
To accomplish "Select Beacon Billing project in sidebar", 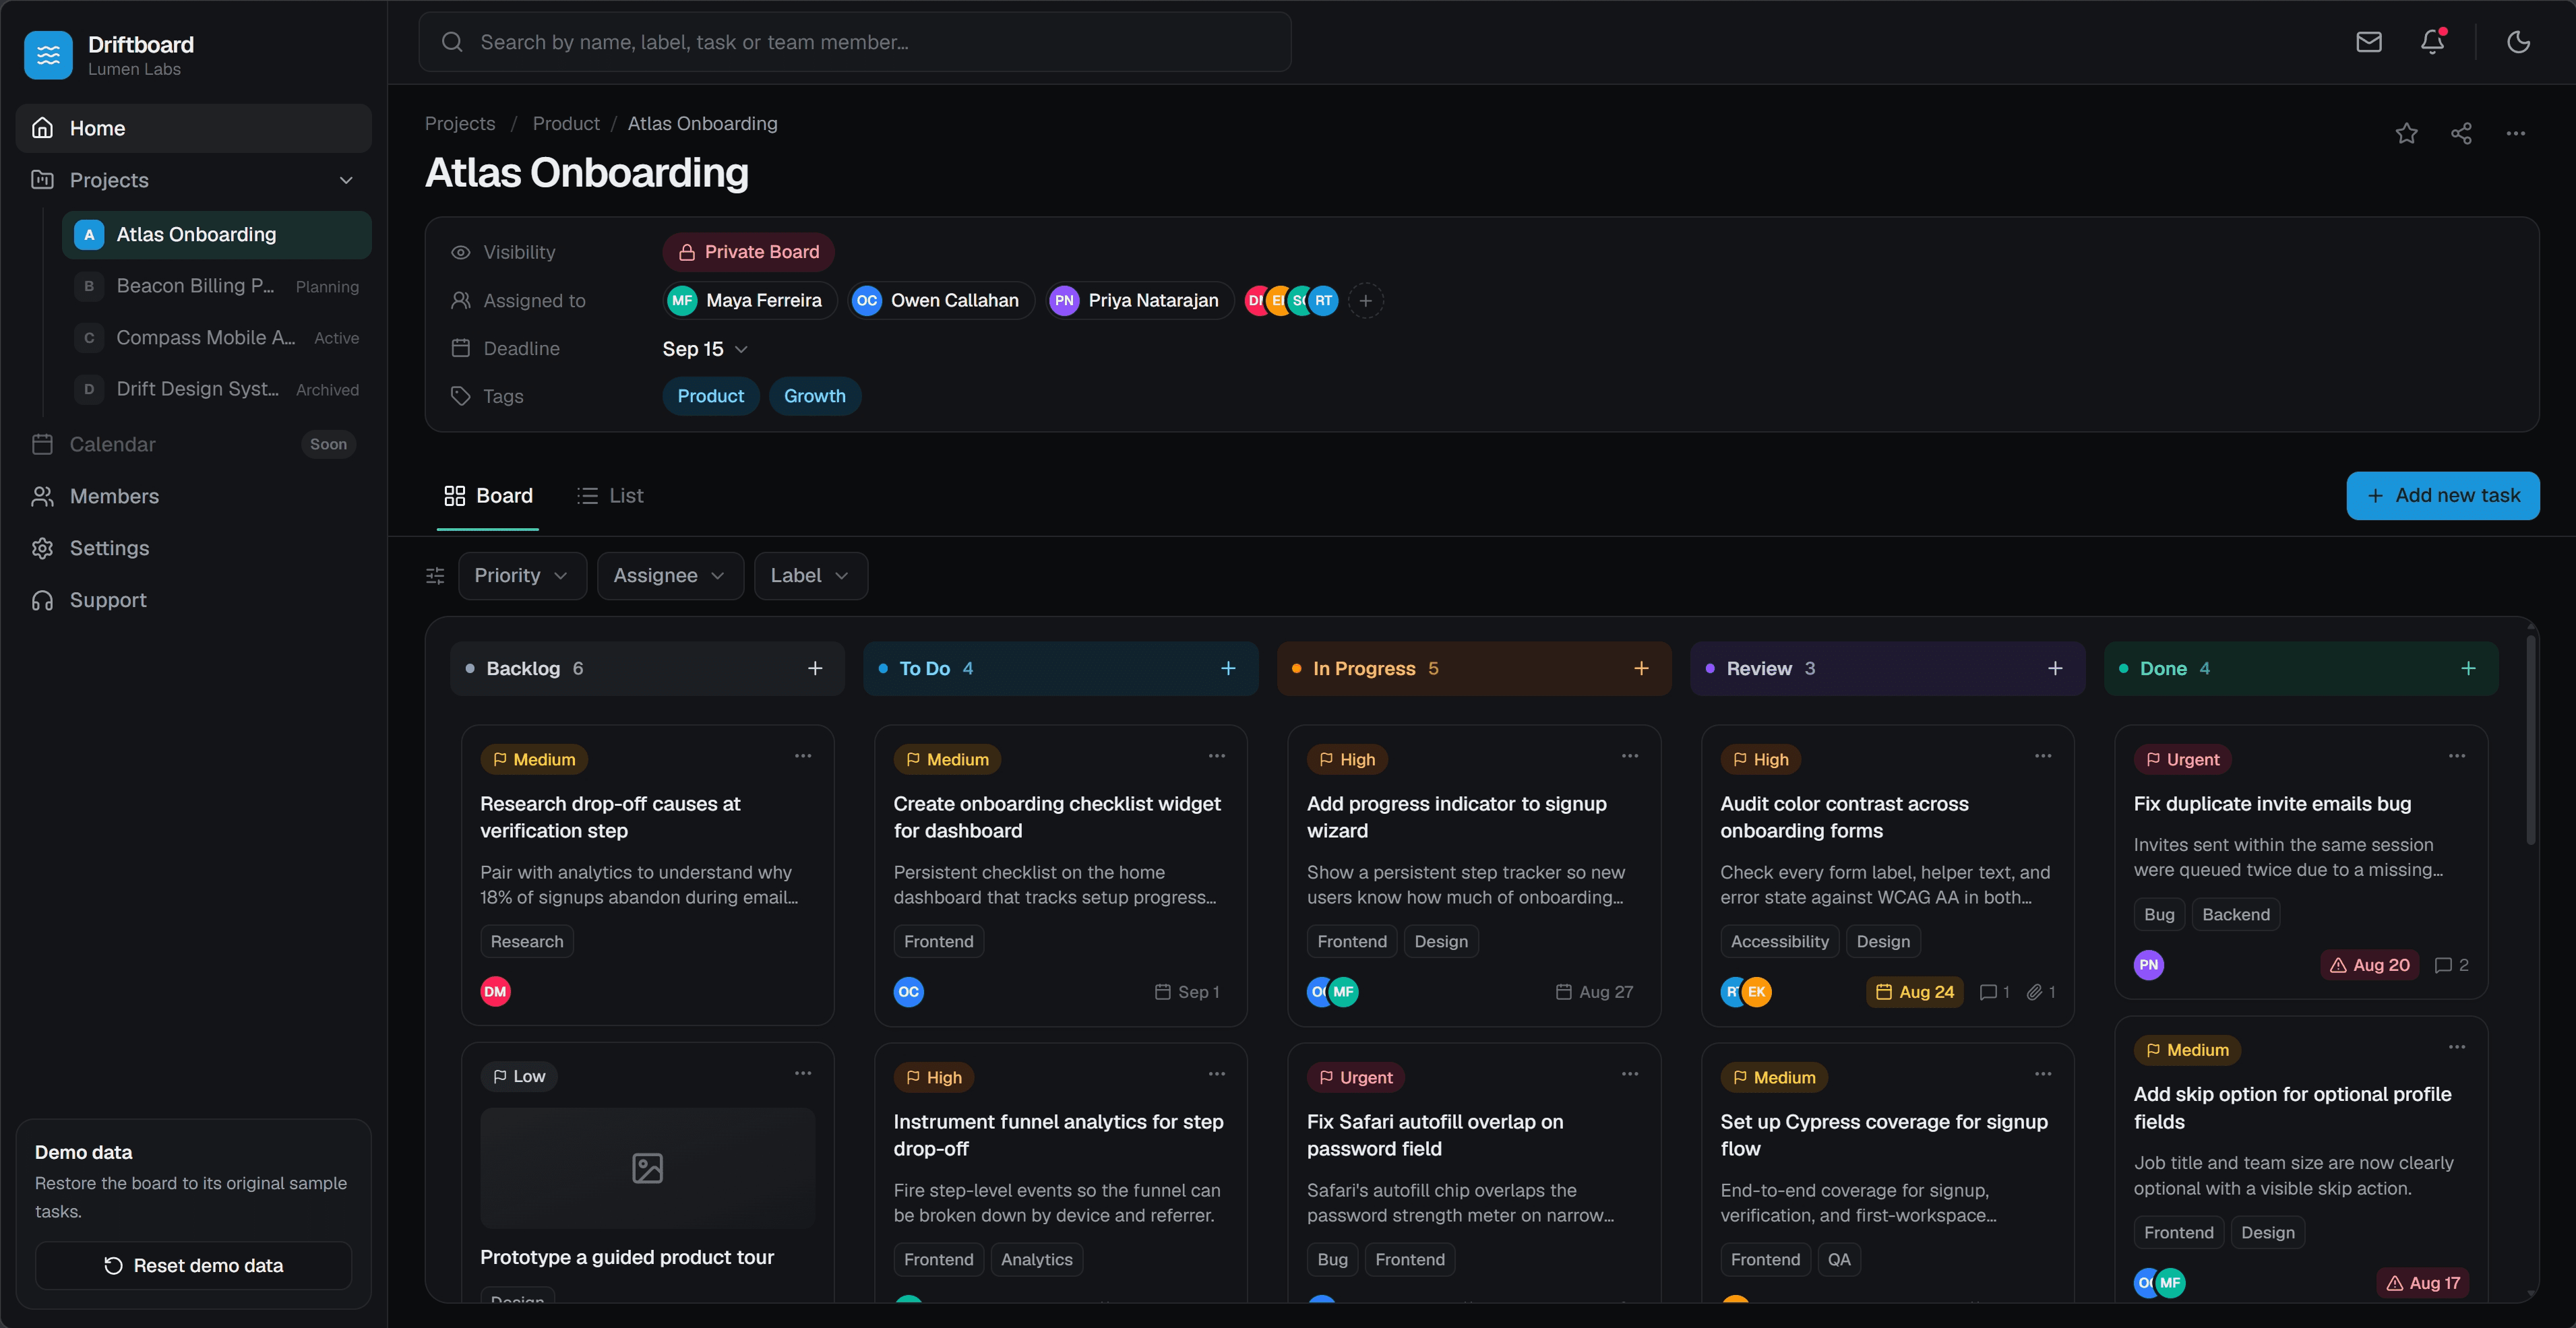I will (217, 286).
